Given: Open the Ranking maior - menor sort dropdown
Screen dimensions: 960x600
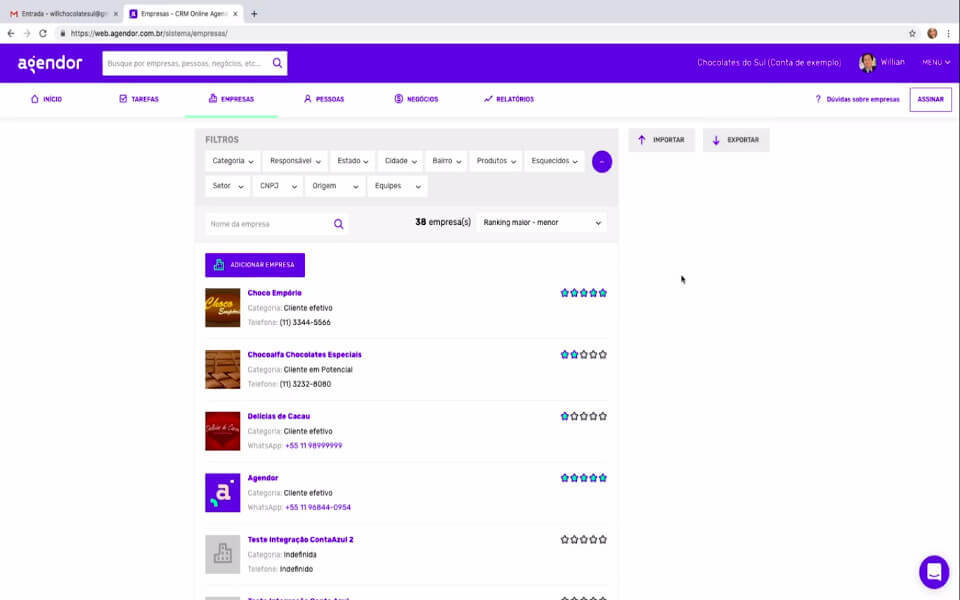Looking at the screenshot, I should 542,223.
